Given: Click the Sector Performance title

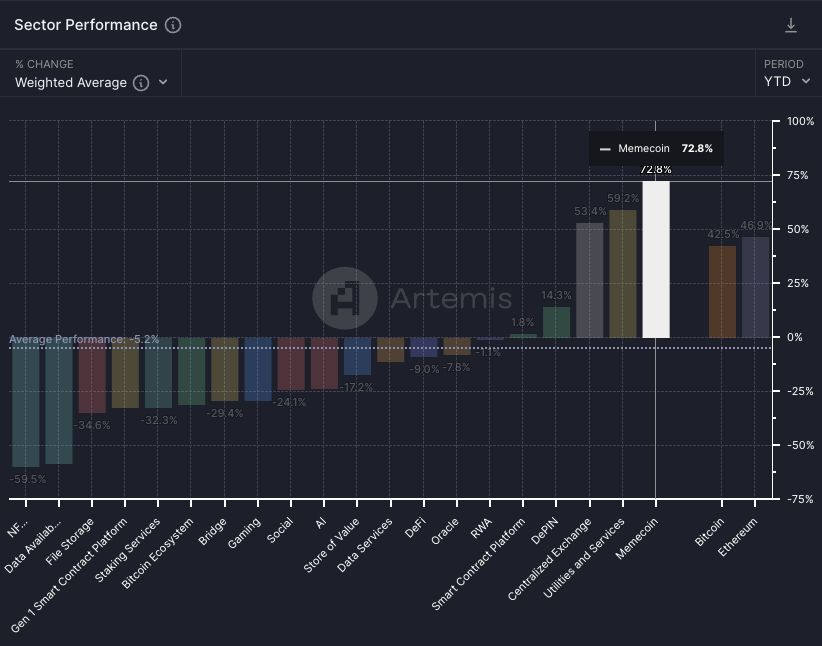Looking at the screenshot, I should click(x=85, y=25).
